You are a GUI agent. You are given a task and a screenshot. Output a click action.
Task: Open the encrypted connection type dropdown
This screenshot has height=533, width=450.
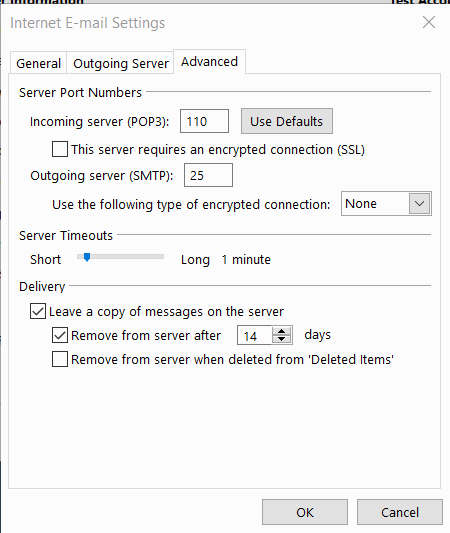click(386, 204)
